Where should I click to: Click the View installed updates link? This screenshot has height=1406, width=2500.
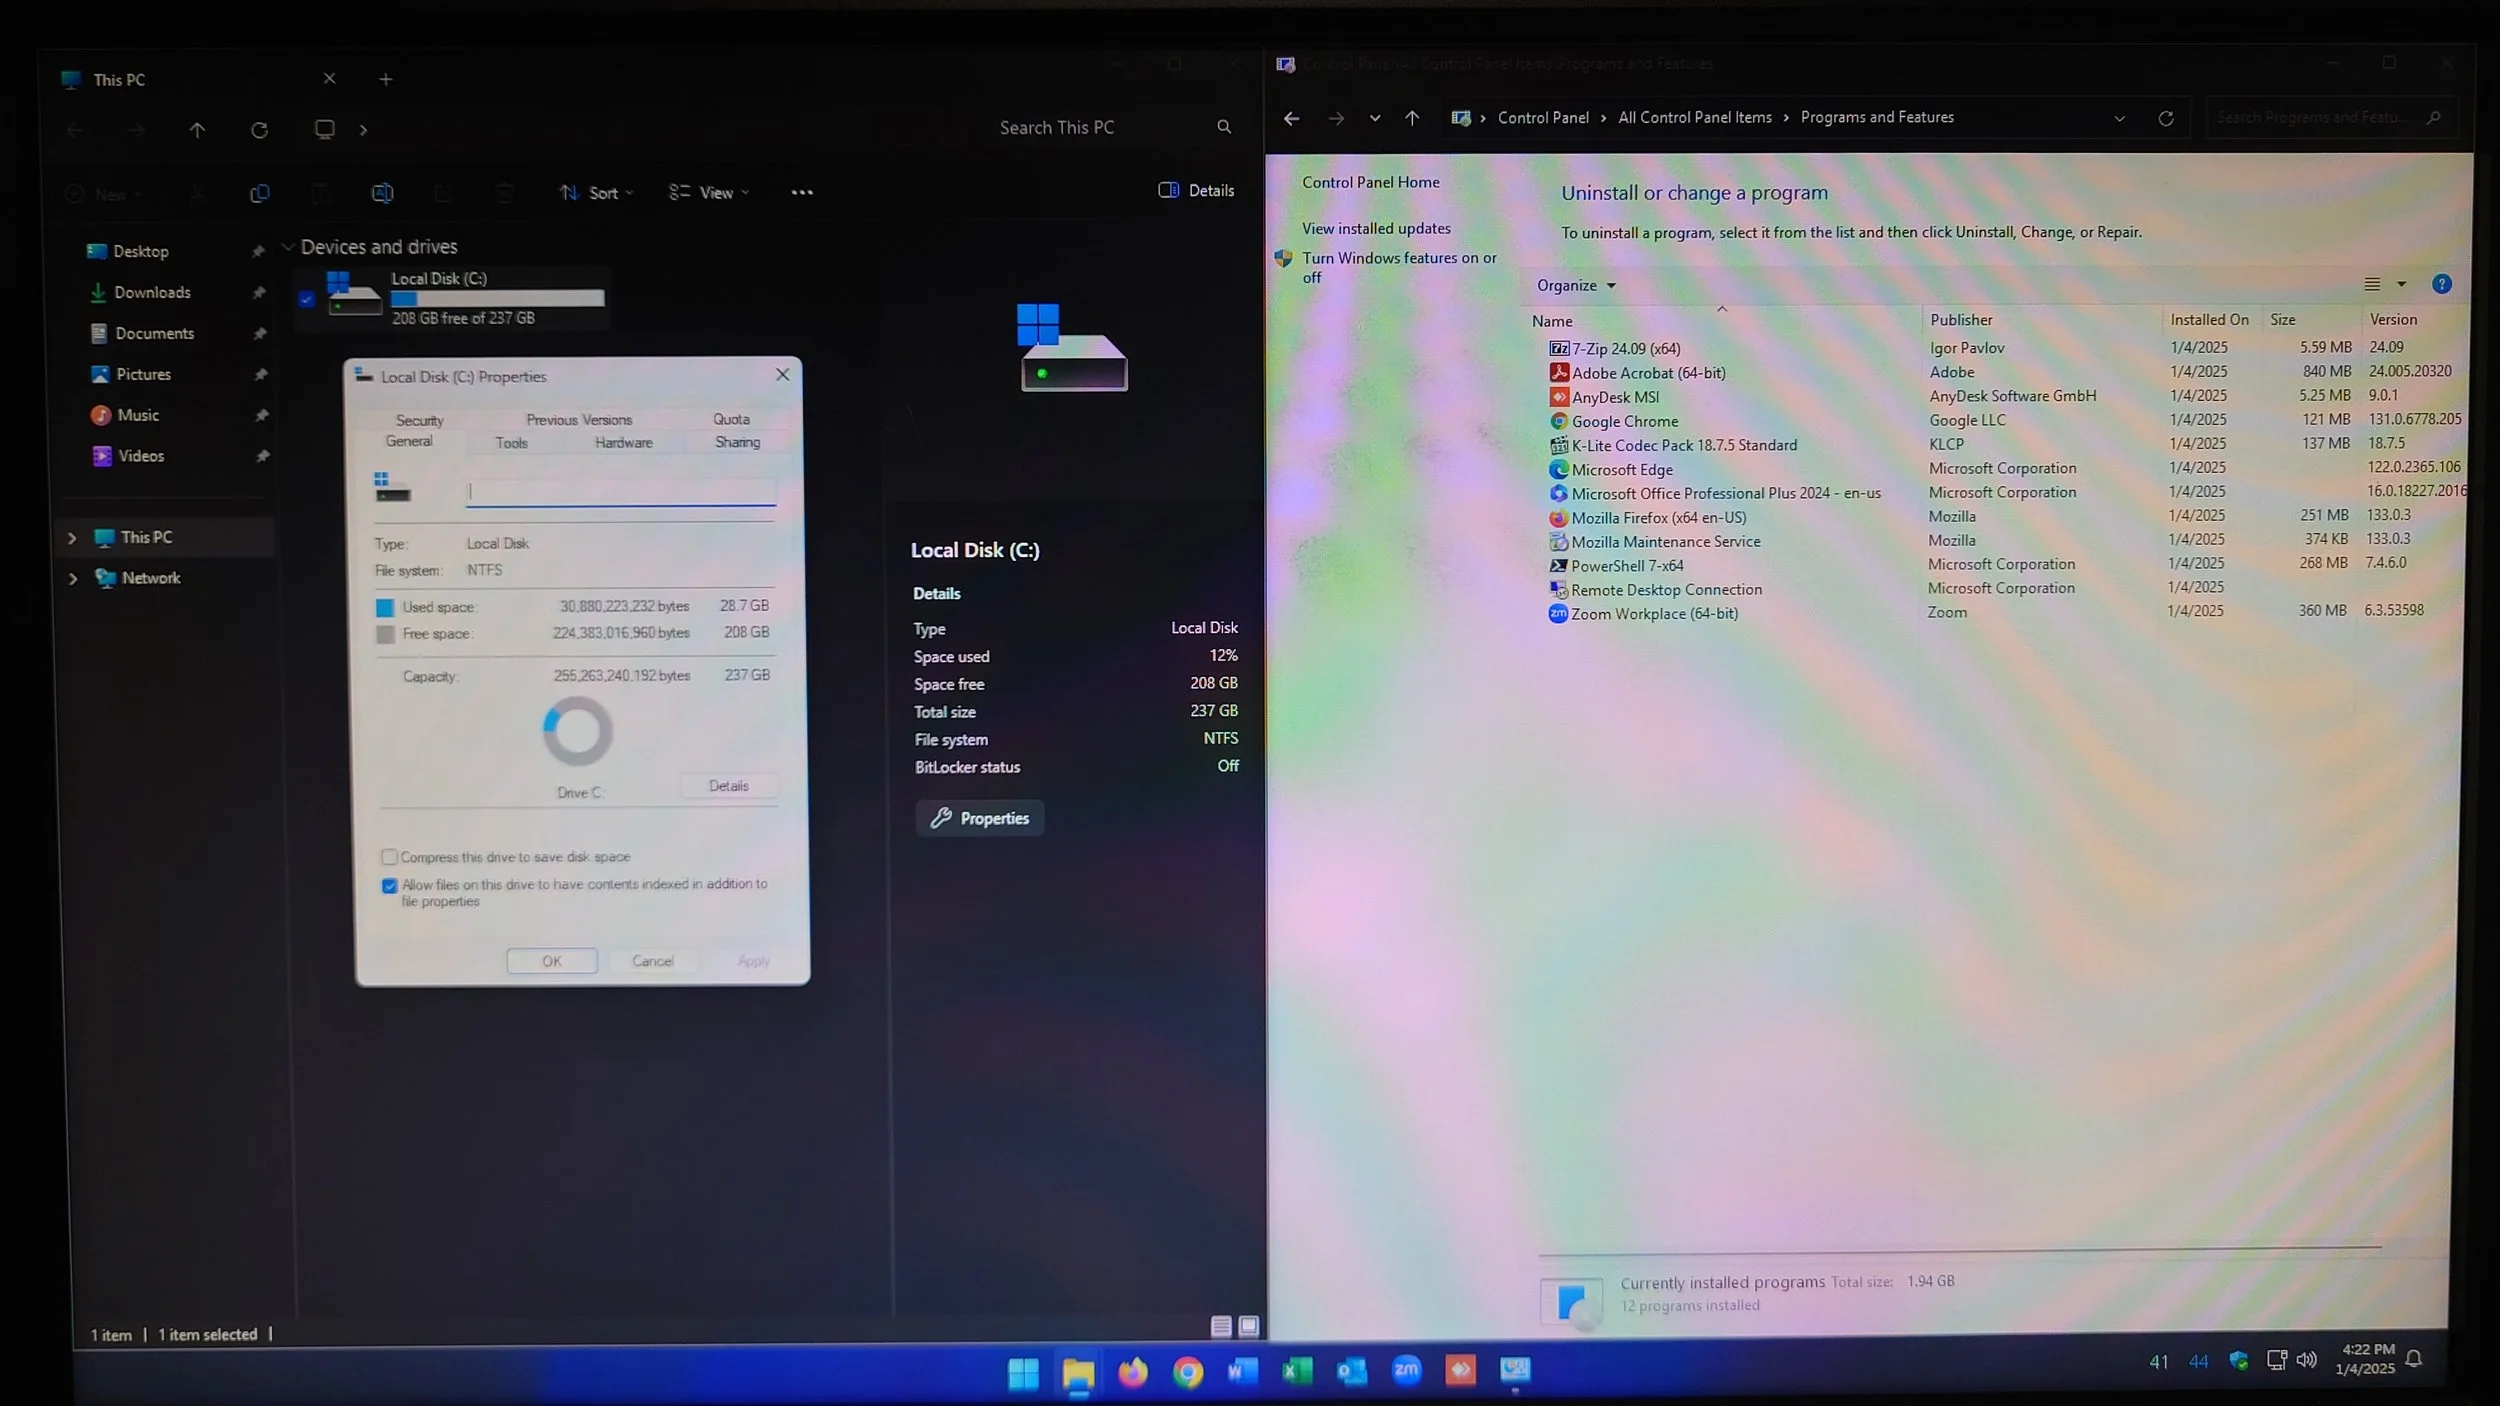(1375, 229)
